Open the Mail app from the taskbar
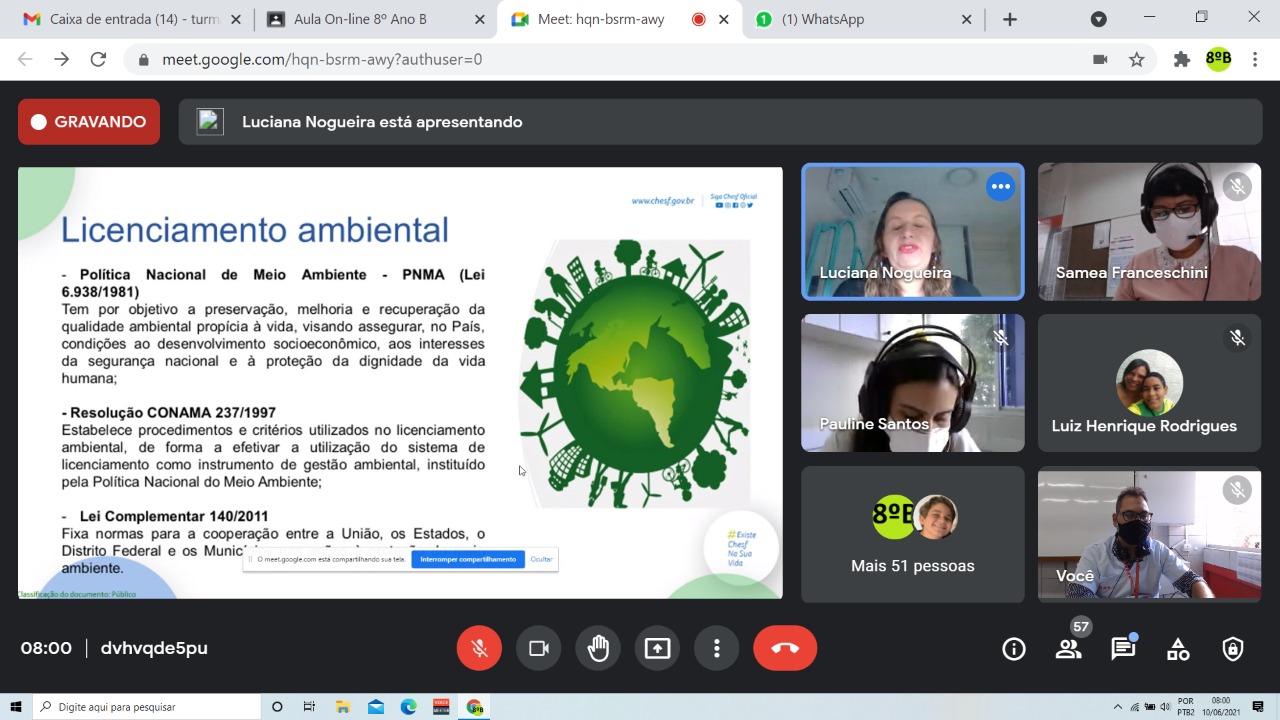 click(x=376, y=707)
